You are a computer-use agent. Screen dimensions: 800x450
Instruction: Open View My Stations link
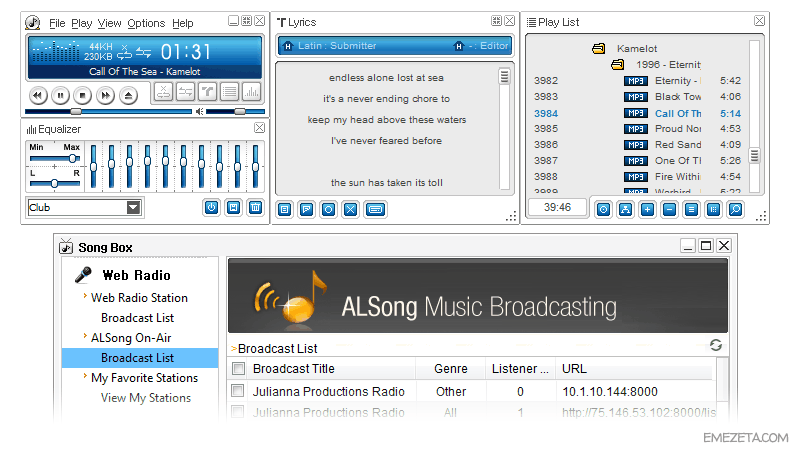tap(146, 398)
